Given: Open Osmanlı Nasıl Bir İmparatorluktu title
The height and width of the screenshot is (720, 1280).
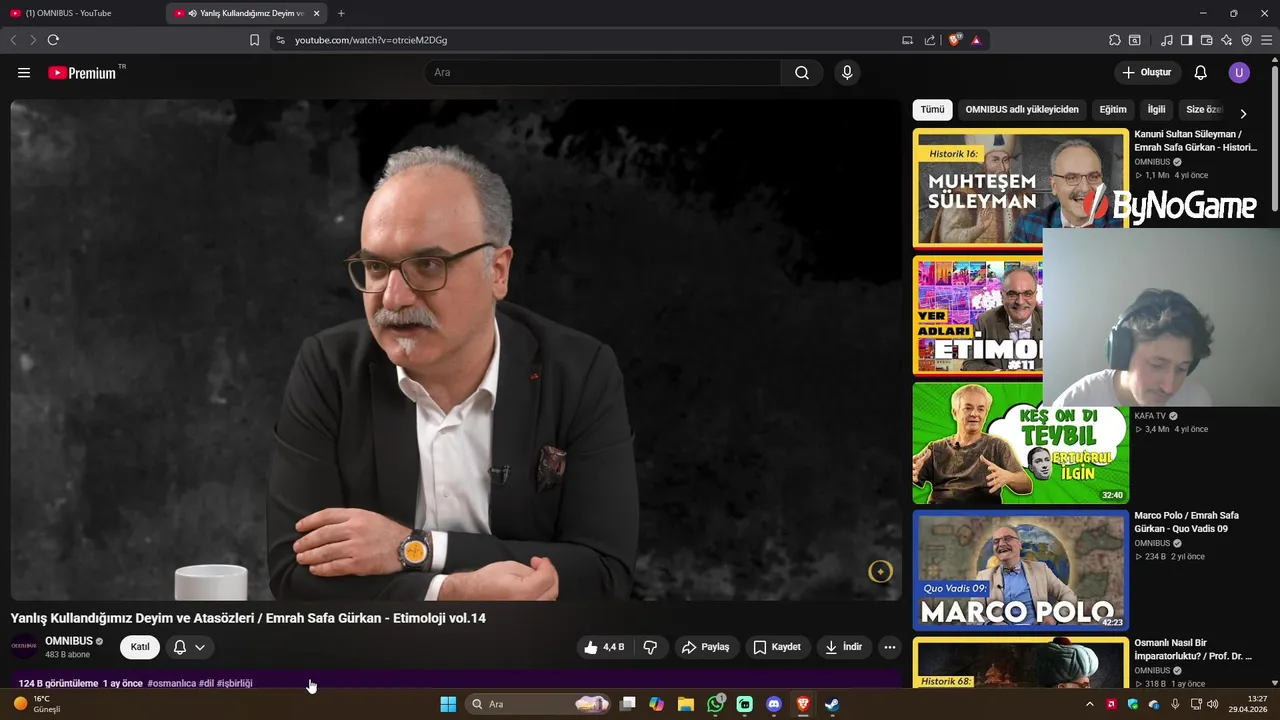Looking at the screenshot, I should pos(1193,649).
